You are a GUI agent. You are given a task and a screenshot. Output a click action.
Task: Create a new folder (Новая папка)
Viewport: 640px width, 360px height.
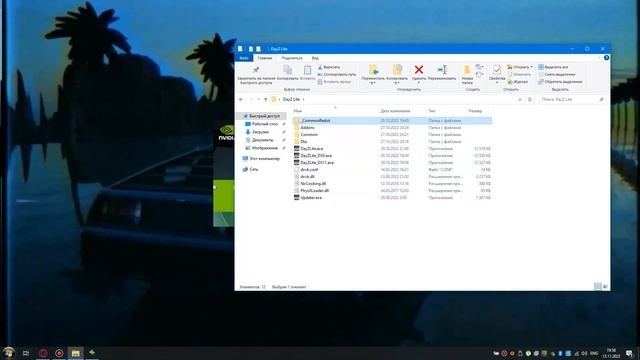tap(467, 74)
